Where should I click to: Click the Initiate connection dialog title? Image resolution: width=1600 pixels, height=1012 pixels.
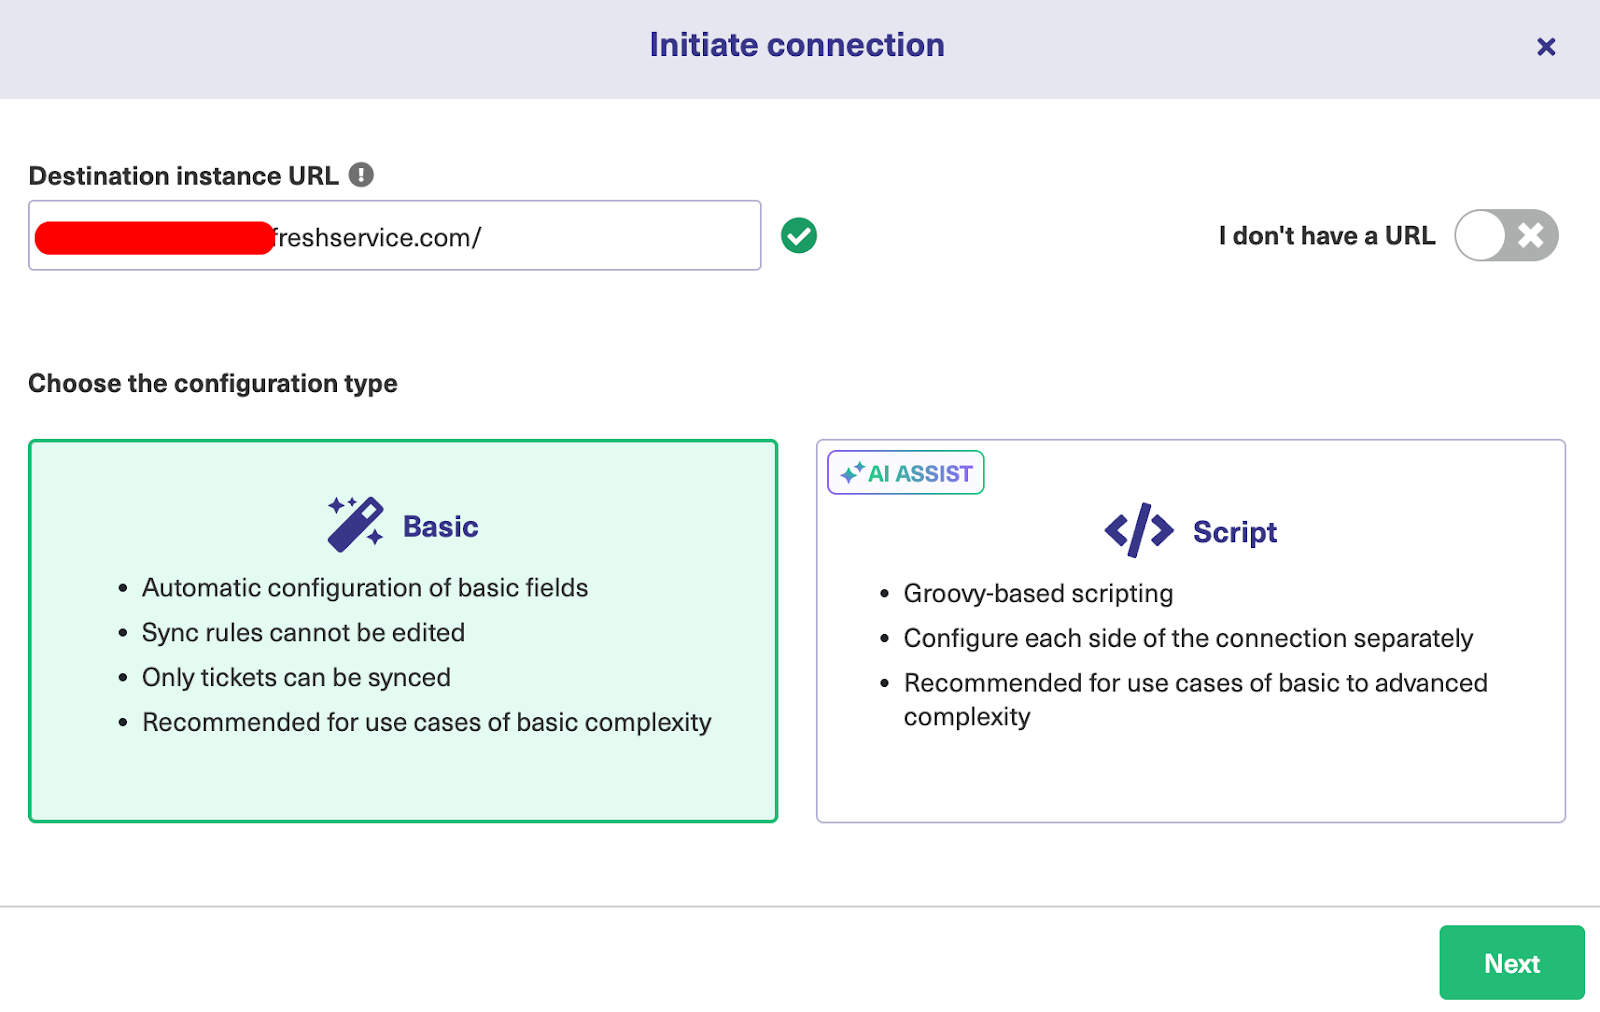[797, 44]
